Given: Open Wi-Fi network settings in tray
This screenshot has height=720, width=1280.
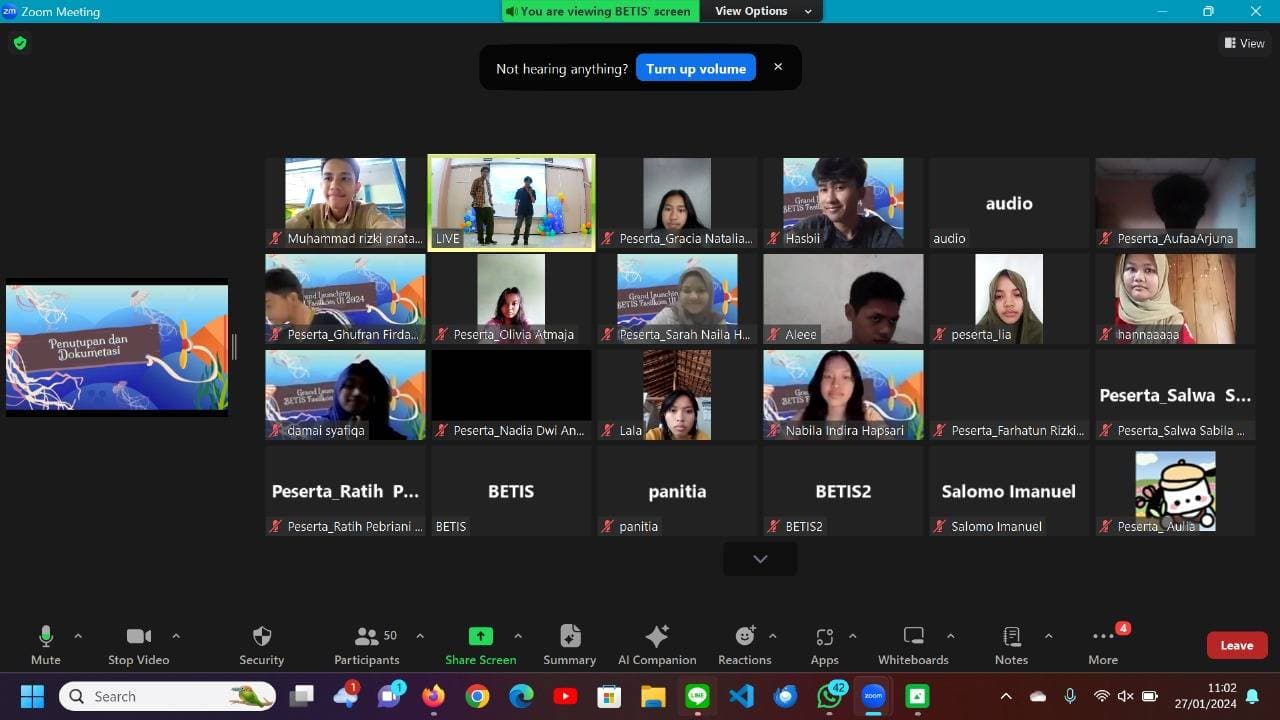Looking at the screenshot, I should point(1102,696).
